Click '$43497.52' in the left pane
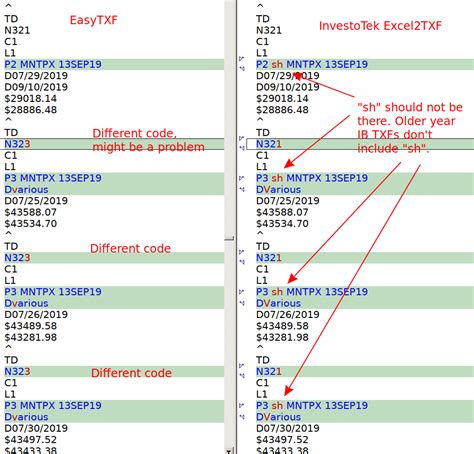Image resolution: width=474 pixels, height=454 pixels. tap(30, 440)
